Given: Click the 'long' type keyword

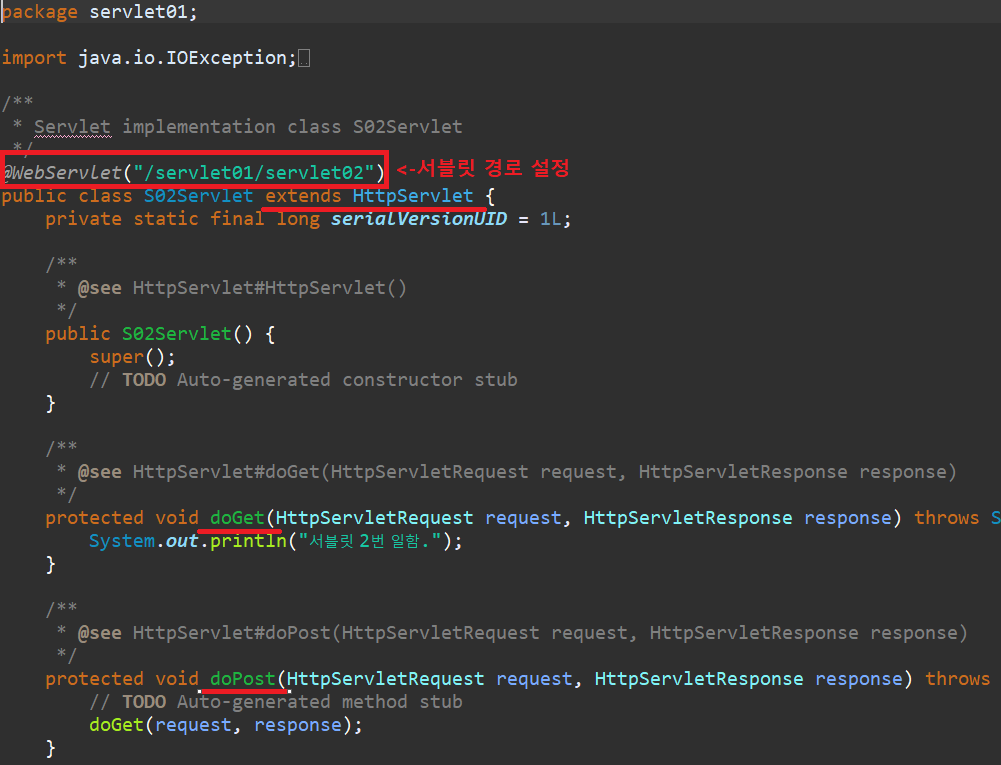Looking at the screenshot, I should click(298, 219).
